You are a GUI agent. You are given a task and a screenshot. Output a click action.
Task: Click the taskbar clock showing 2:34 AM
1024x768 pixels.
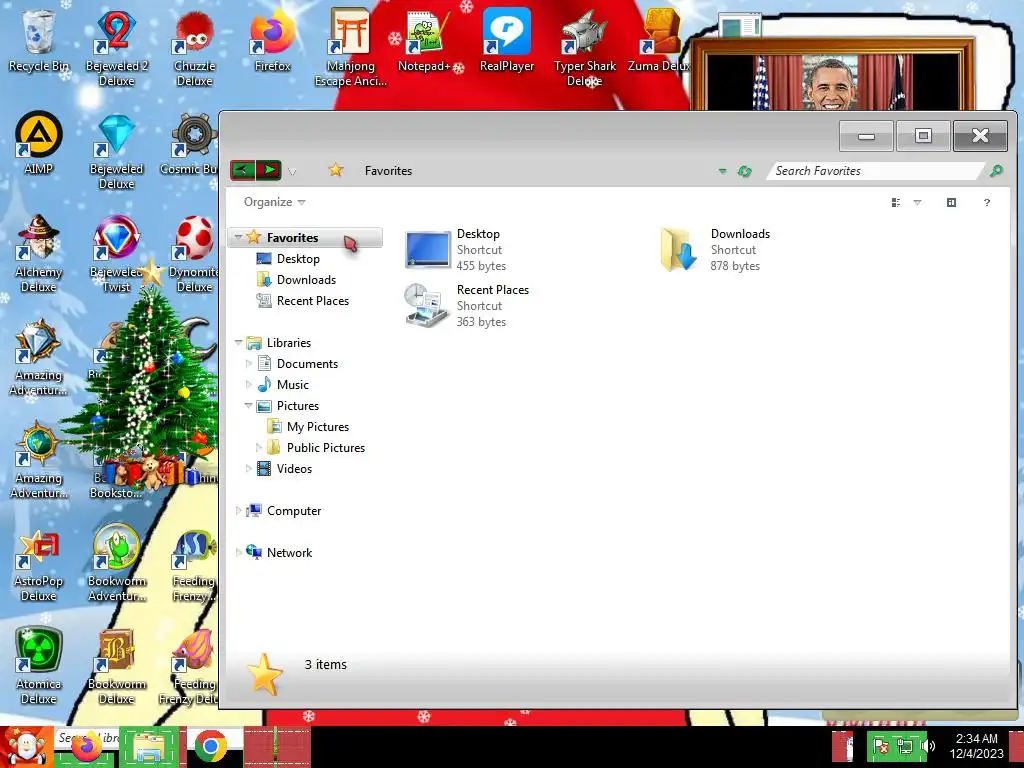click(x=976, y=746)
